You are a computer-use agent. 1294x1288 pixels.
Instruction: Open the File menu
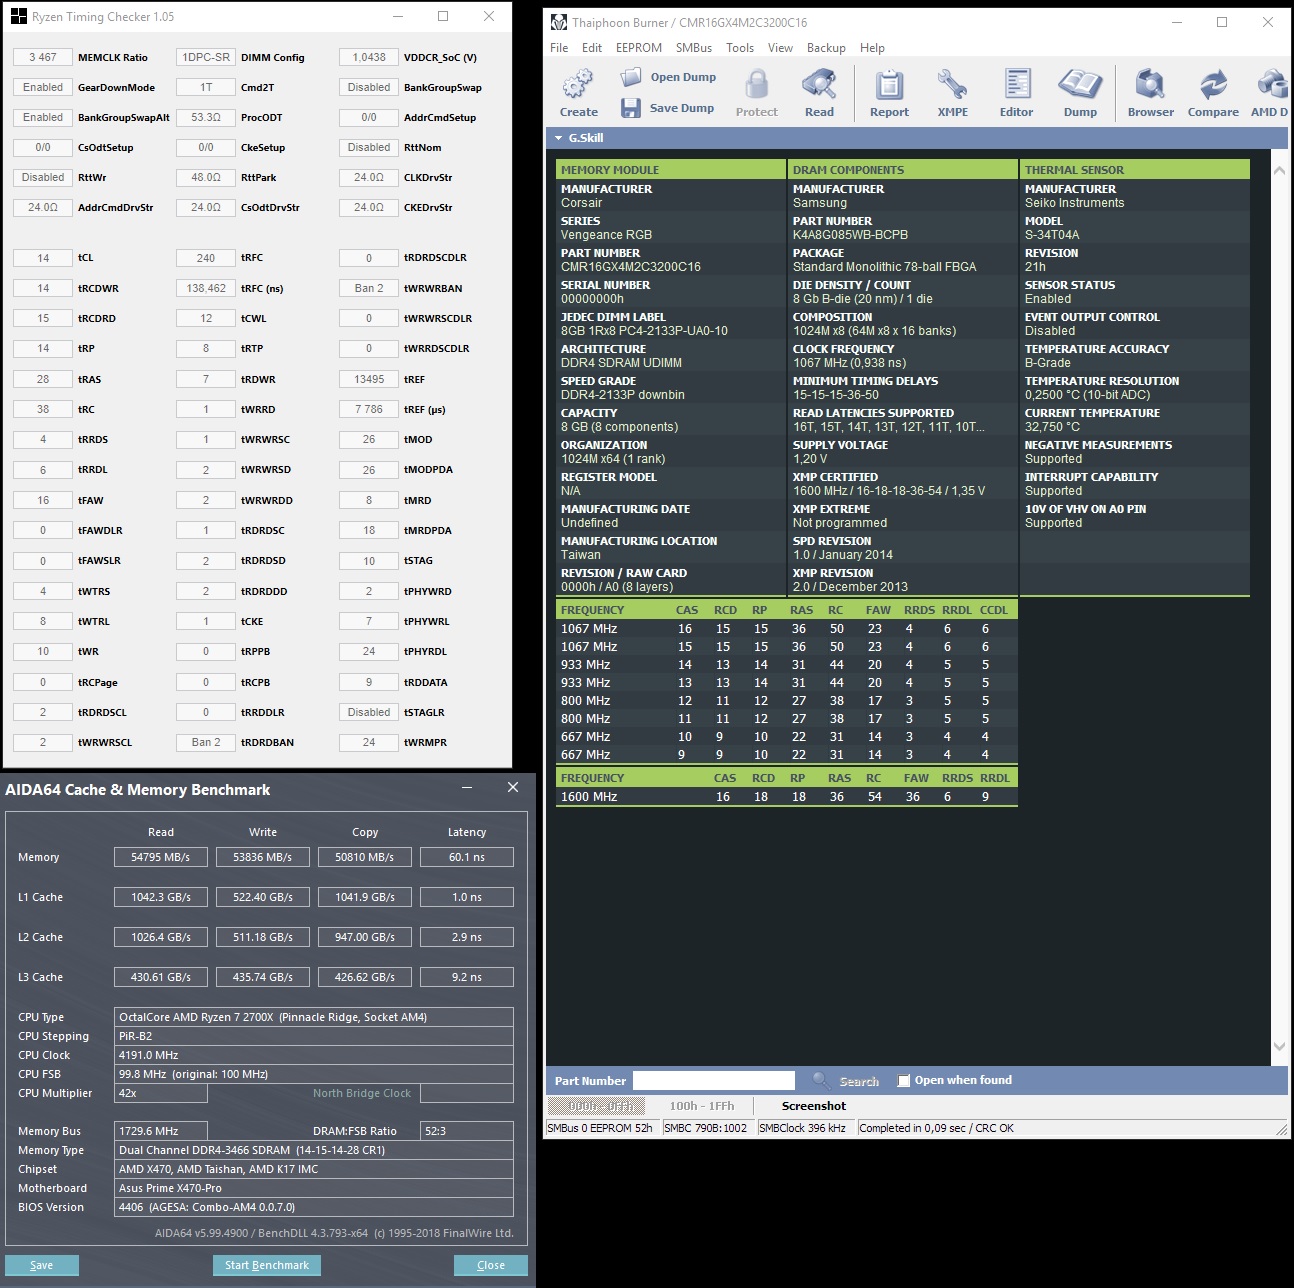click(559, 48)
